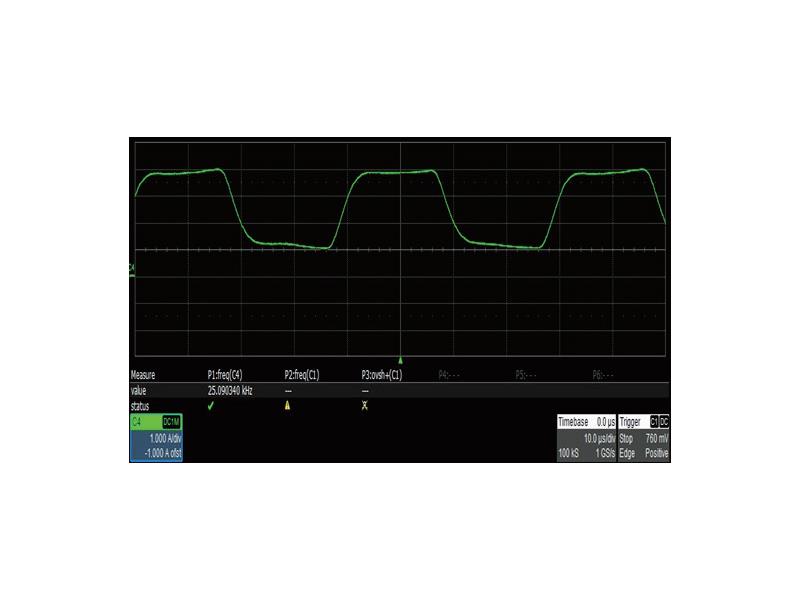Select the P2:freq(C1) measurement column
Screen dimensions: 800x600
[x=302, y=375]
